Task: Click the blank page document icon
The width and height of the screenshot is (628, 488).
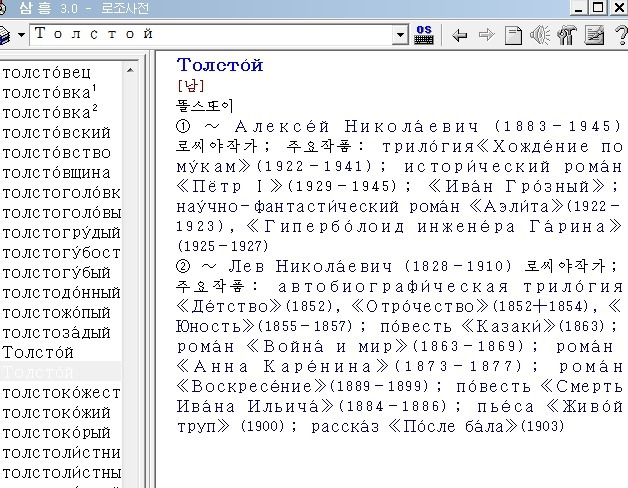Action: click(x=513, y=35)
